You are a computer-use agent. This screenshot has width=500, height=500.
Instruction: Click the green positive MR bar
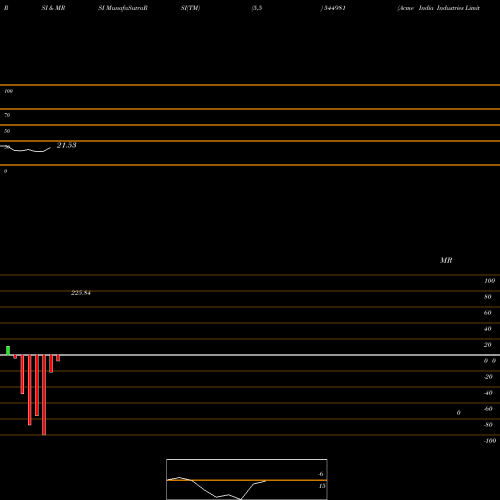coord(8,351)
